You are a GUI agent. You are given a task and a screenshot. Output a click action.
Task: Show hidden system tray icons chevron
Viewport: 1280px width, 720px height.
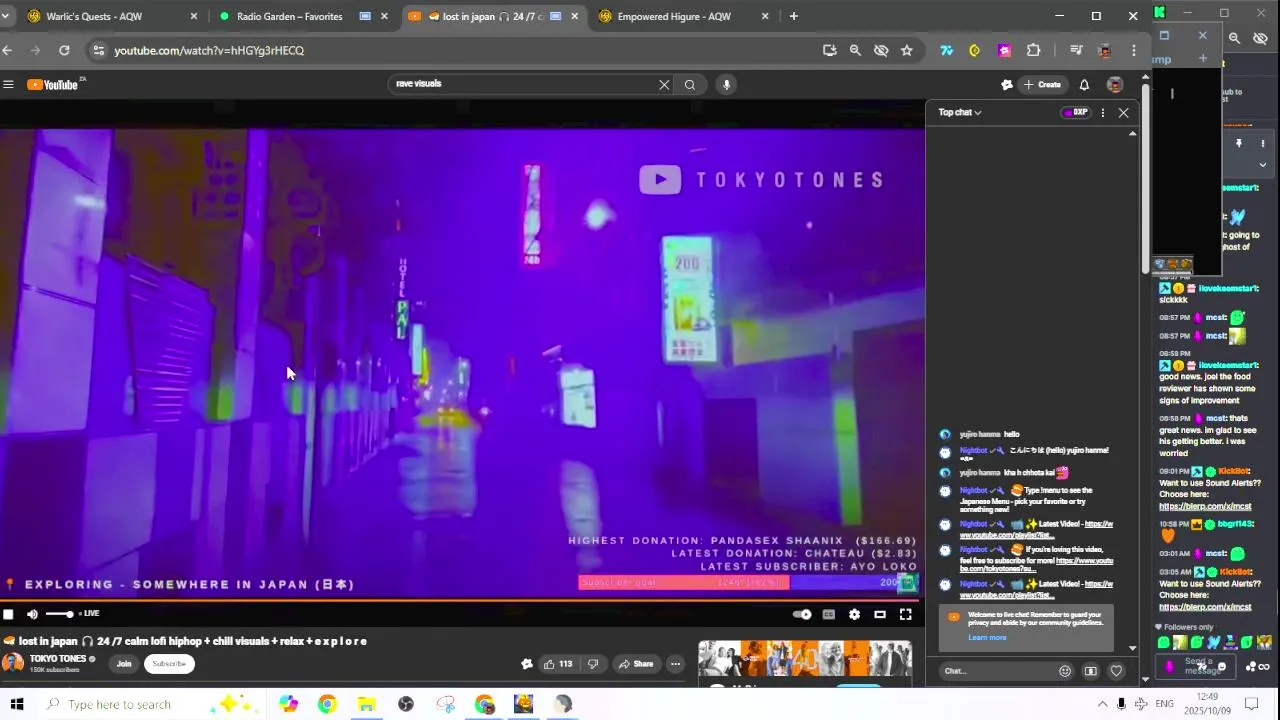click(1102, 704)
